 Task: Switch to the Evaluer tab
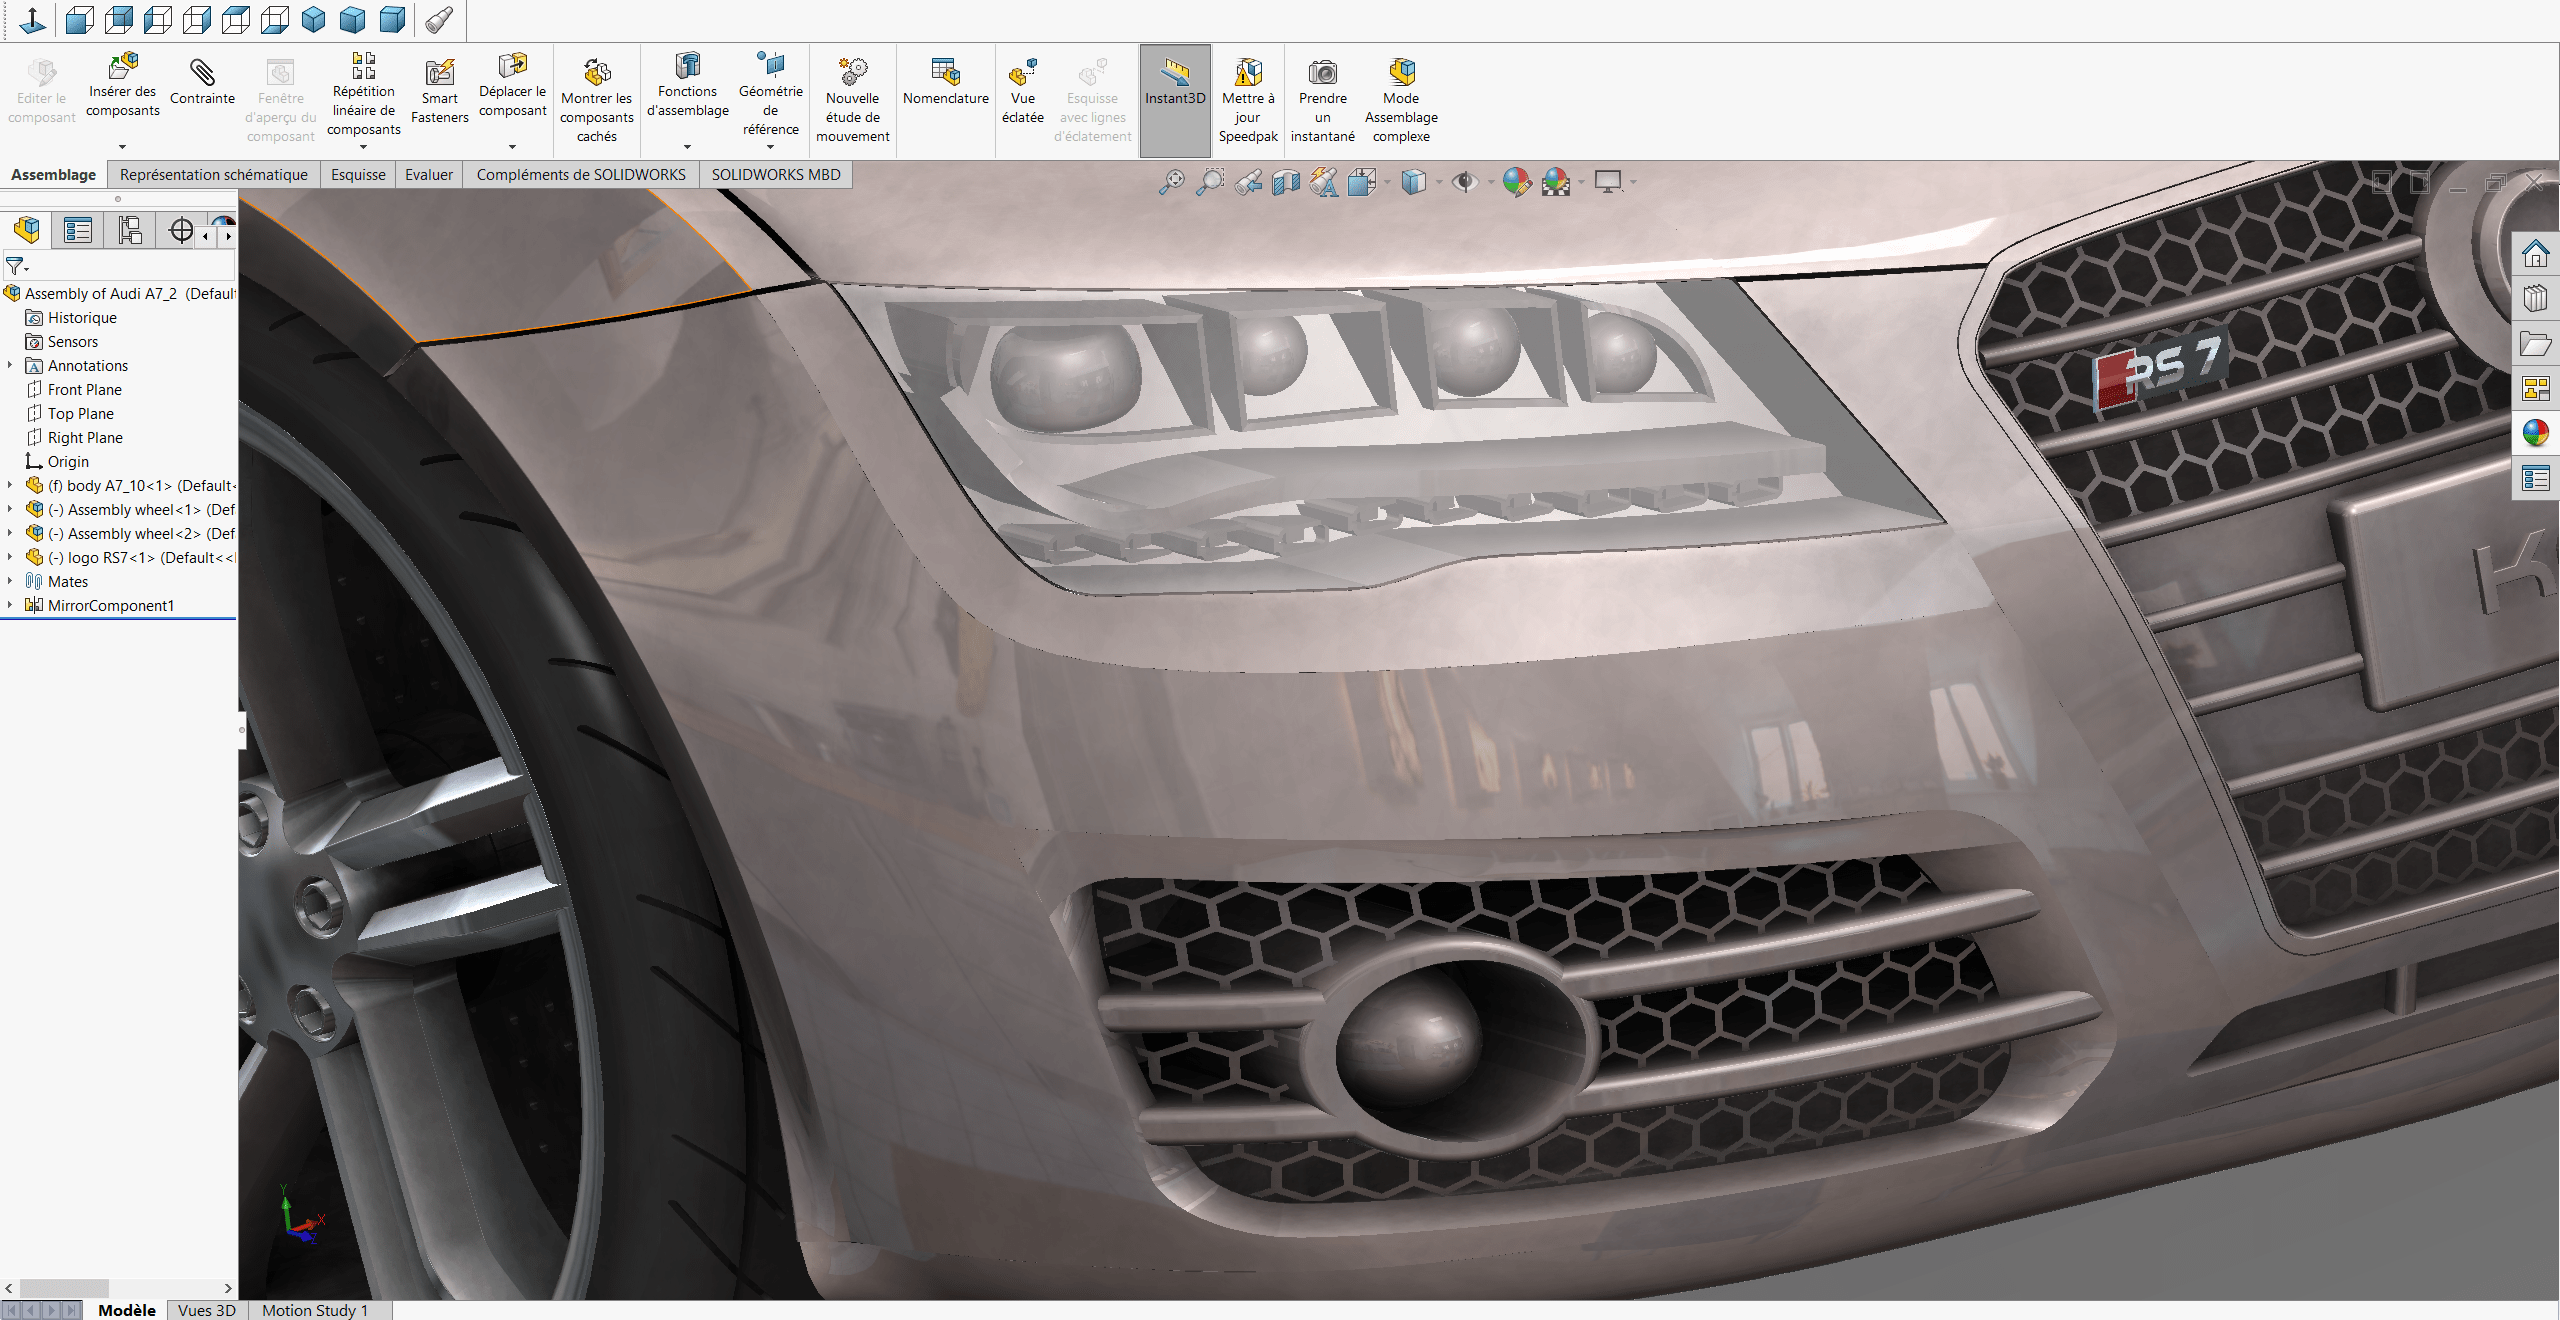click(x=429, y=175)
